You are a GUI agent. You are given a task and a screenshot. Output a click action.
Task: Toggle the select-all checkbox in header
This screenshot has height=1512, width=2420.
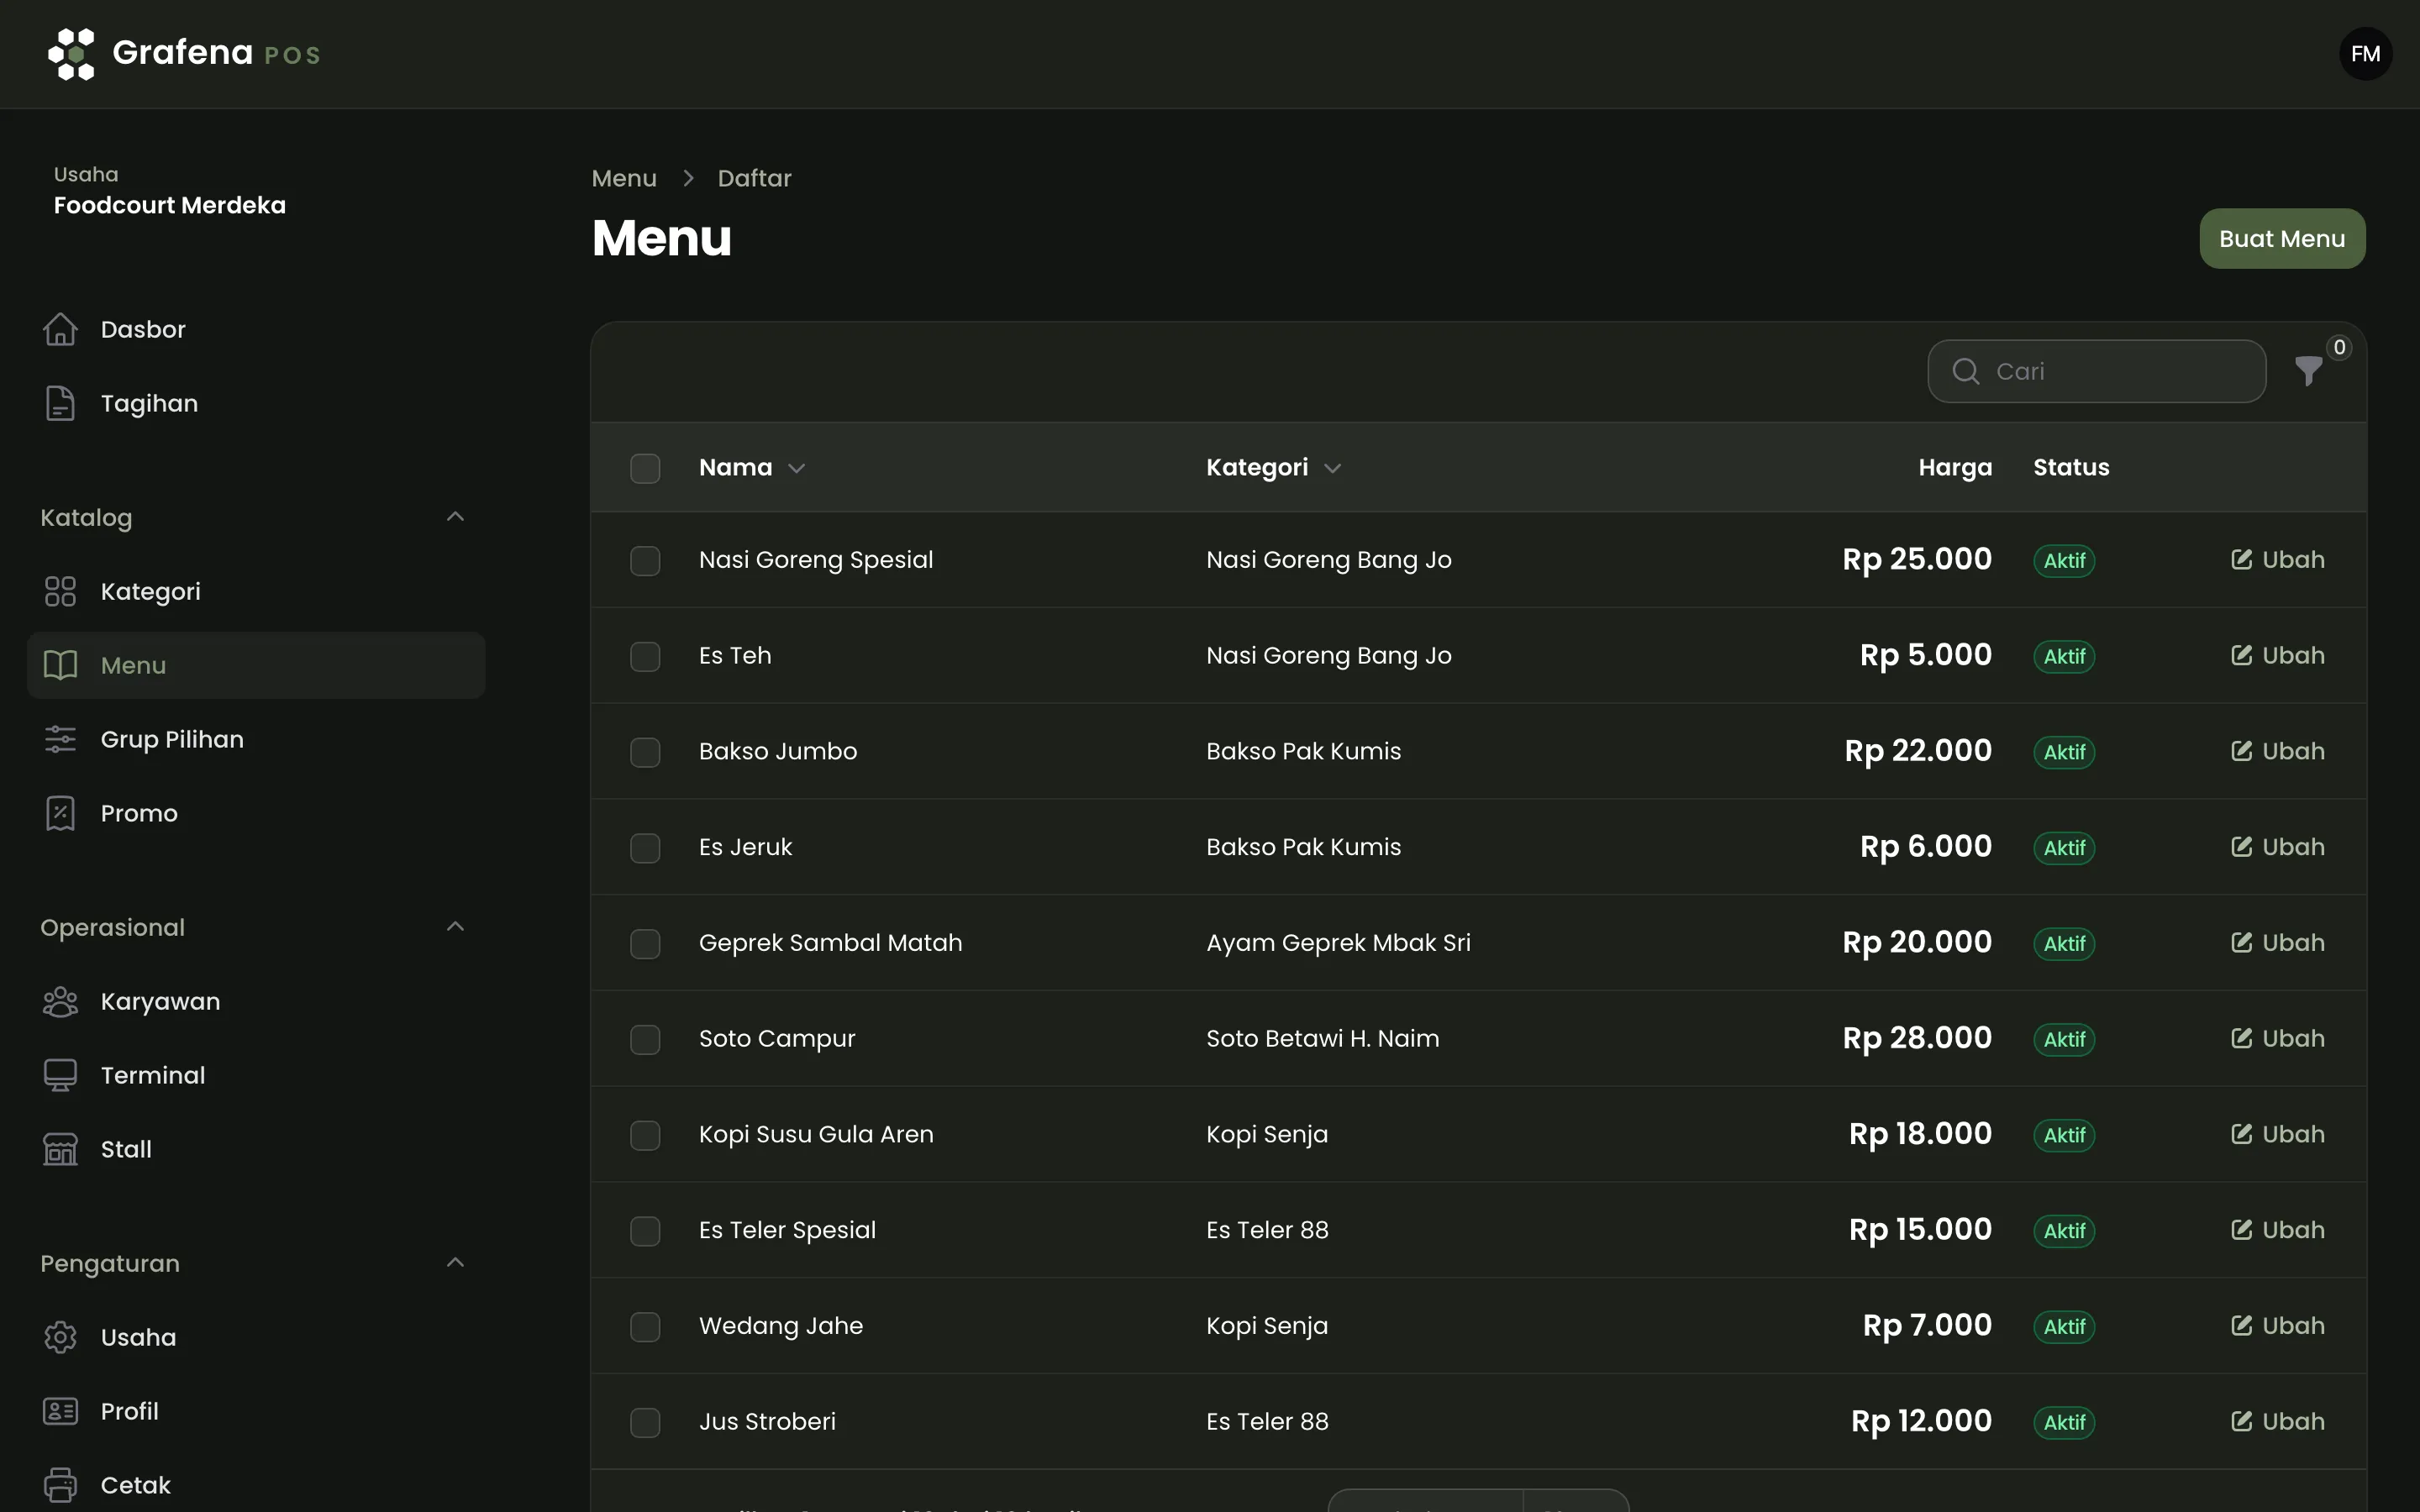click(645, 468)
